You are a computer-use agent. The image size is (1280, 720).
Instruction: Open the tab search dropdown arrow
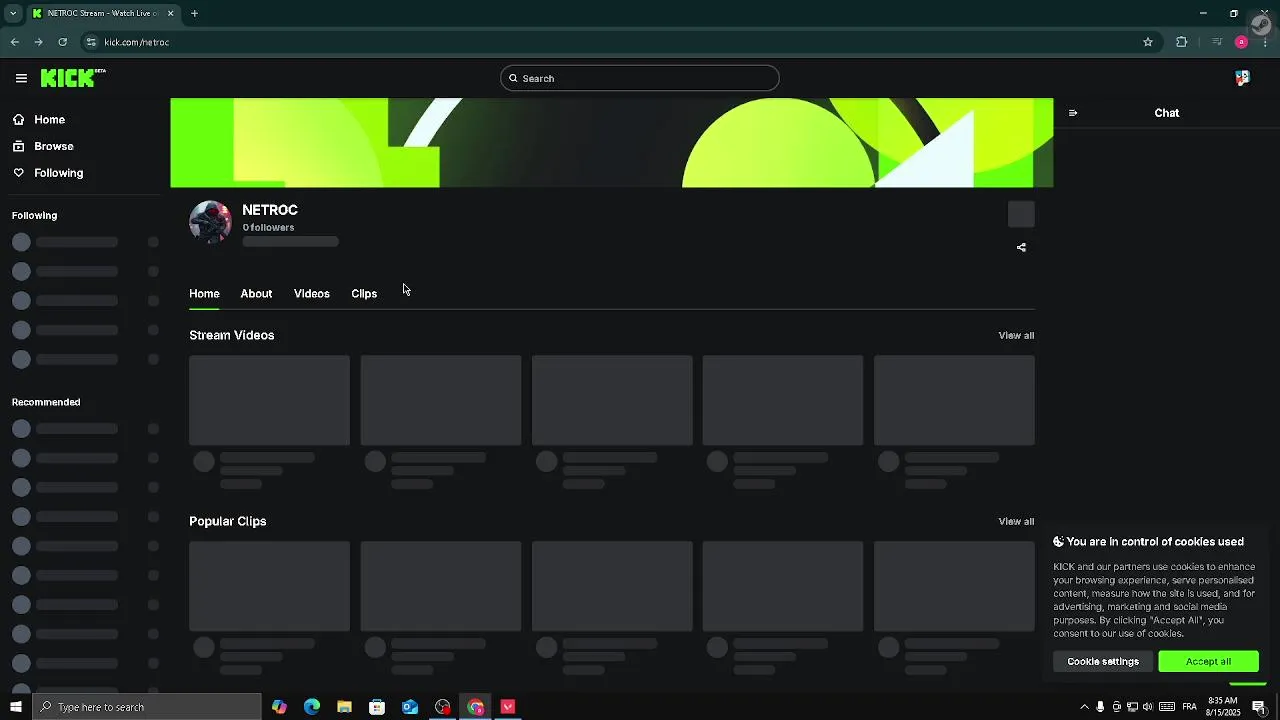pos(12,13)
